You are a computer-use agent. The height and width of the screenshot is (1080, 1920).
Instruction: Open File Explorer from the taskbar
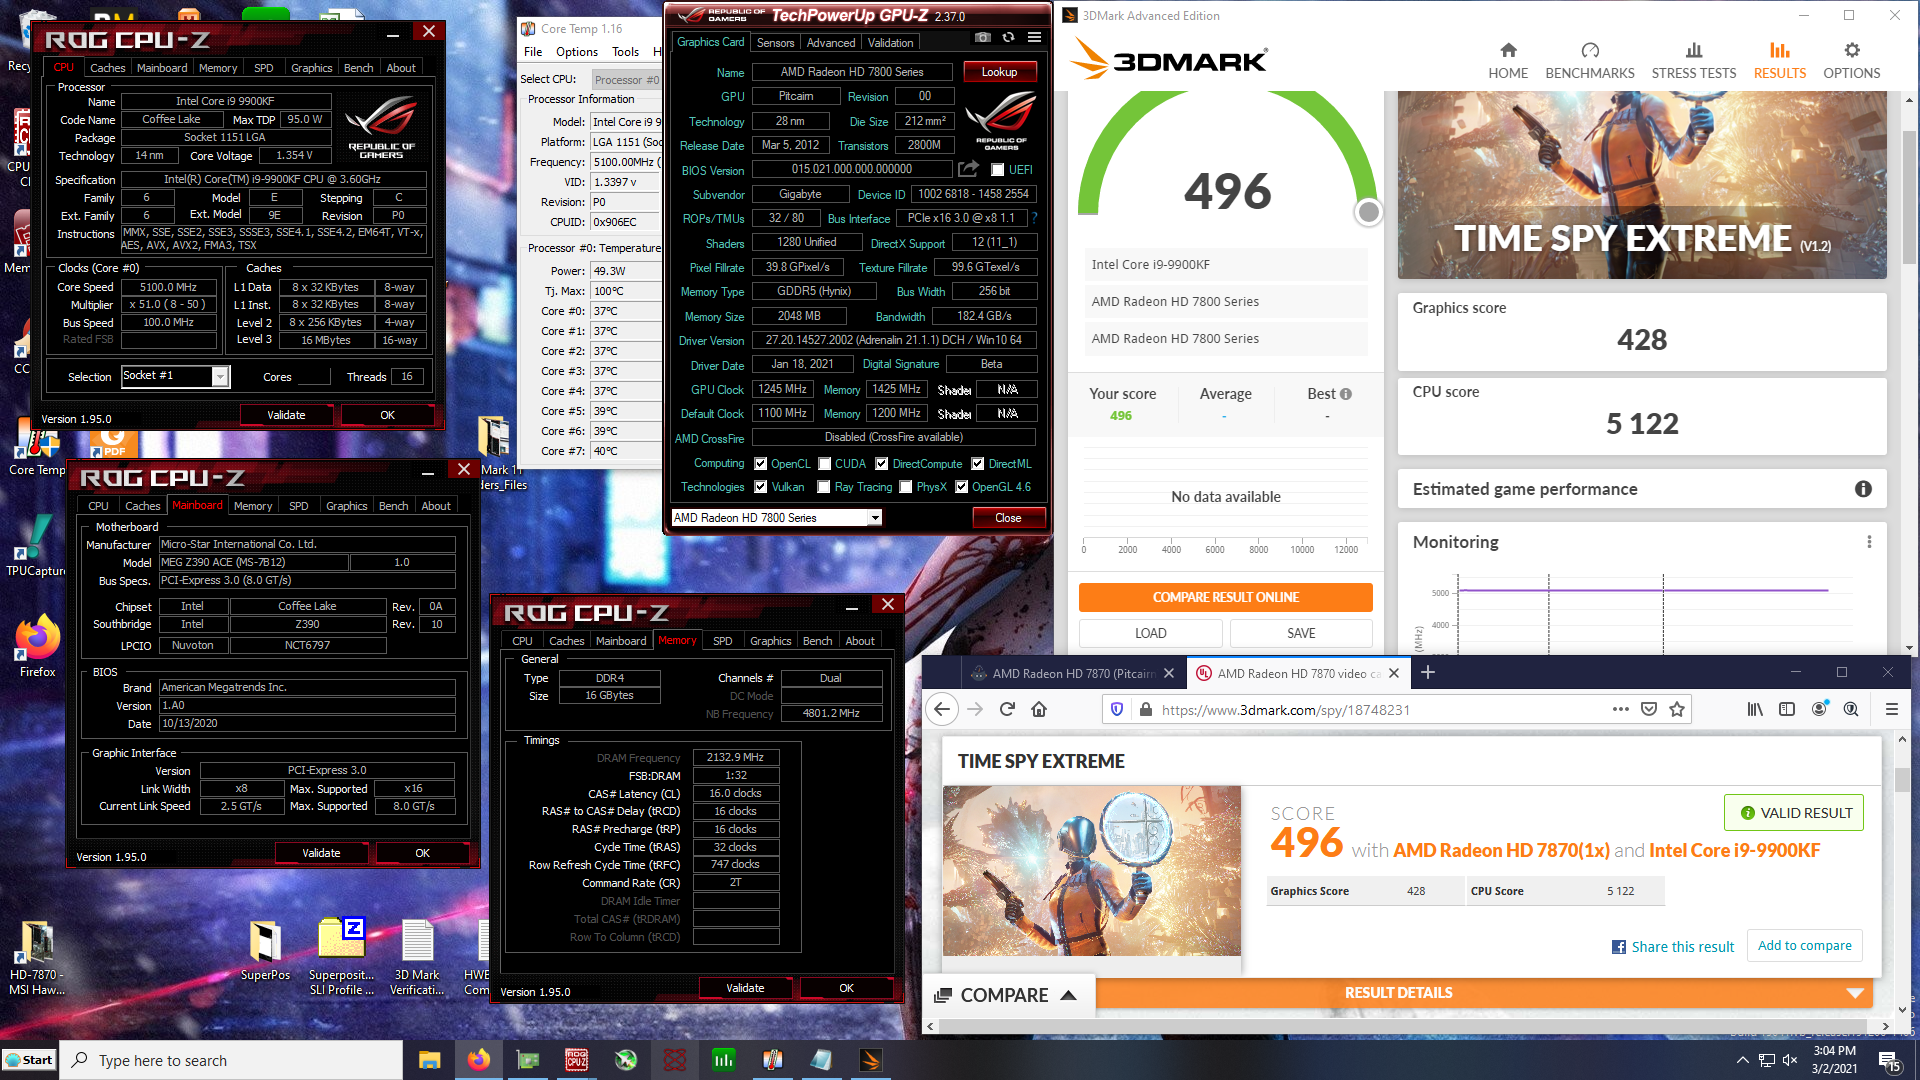pos(429,1060)
